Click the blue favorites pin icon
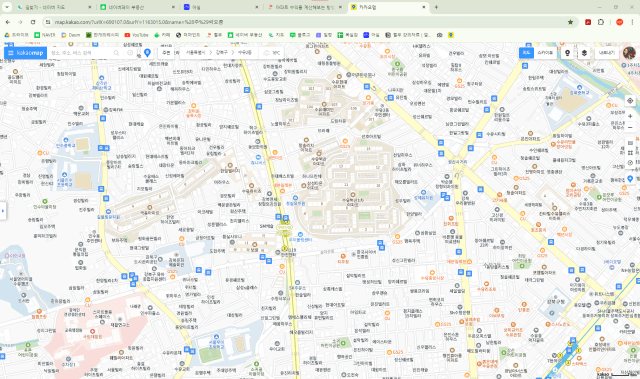Viewport: 640px width, 379px height. click(147, 53)
